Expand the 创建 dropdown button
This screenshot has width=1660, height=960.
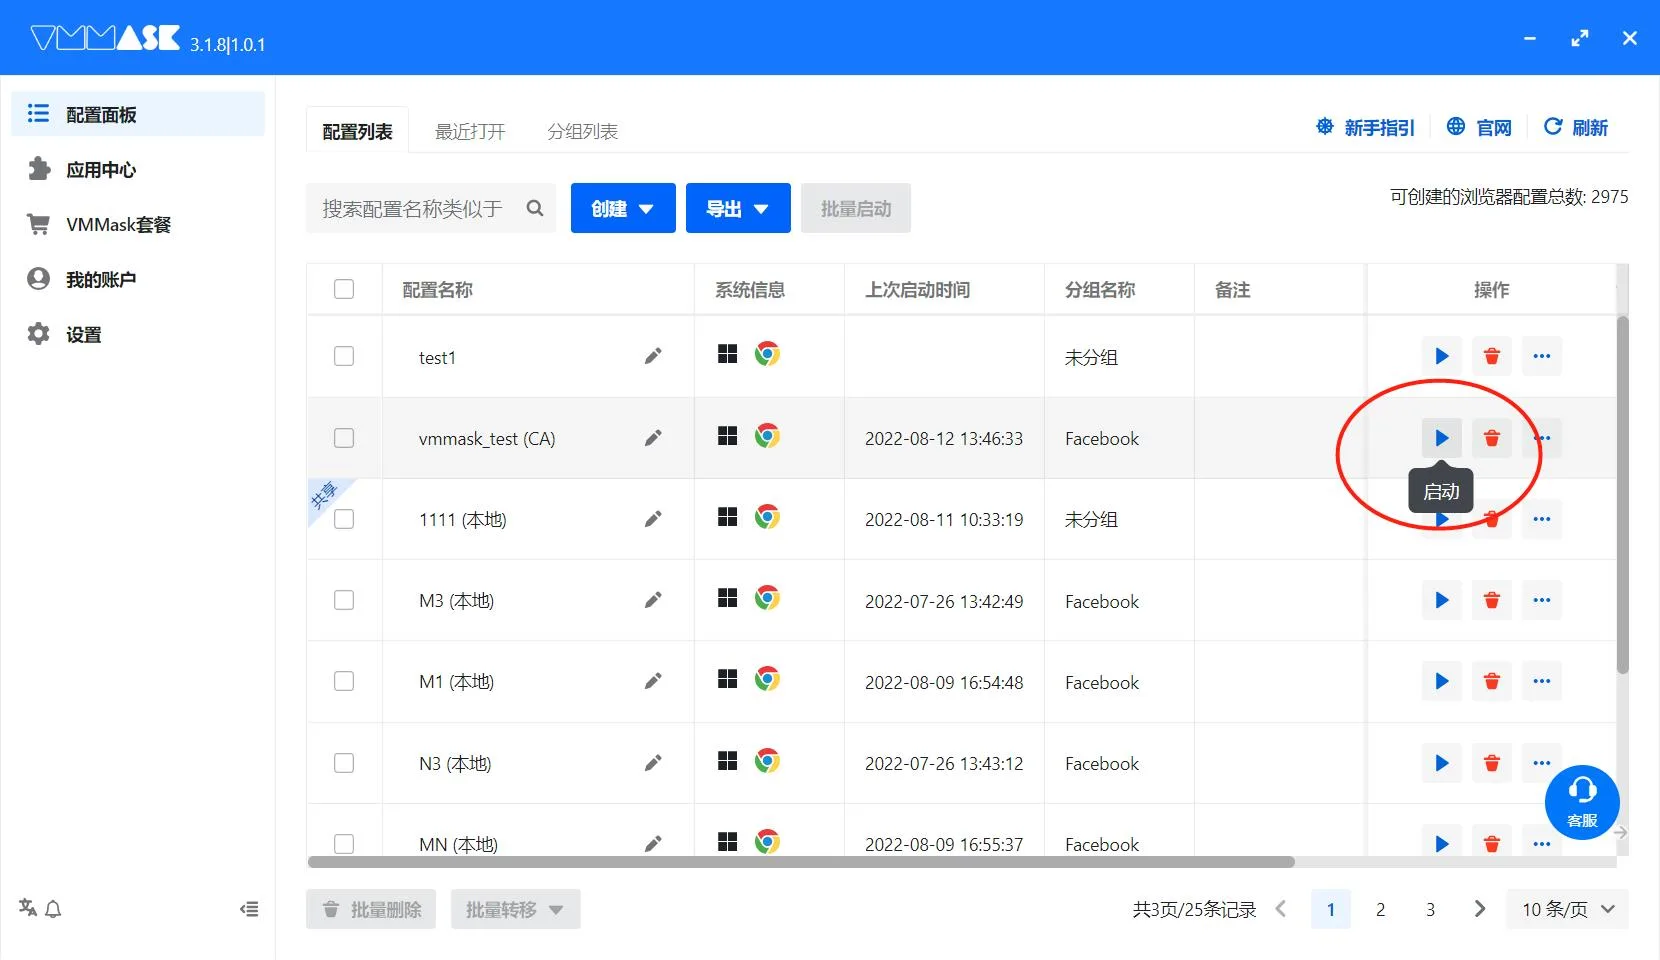pos(623,208)
